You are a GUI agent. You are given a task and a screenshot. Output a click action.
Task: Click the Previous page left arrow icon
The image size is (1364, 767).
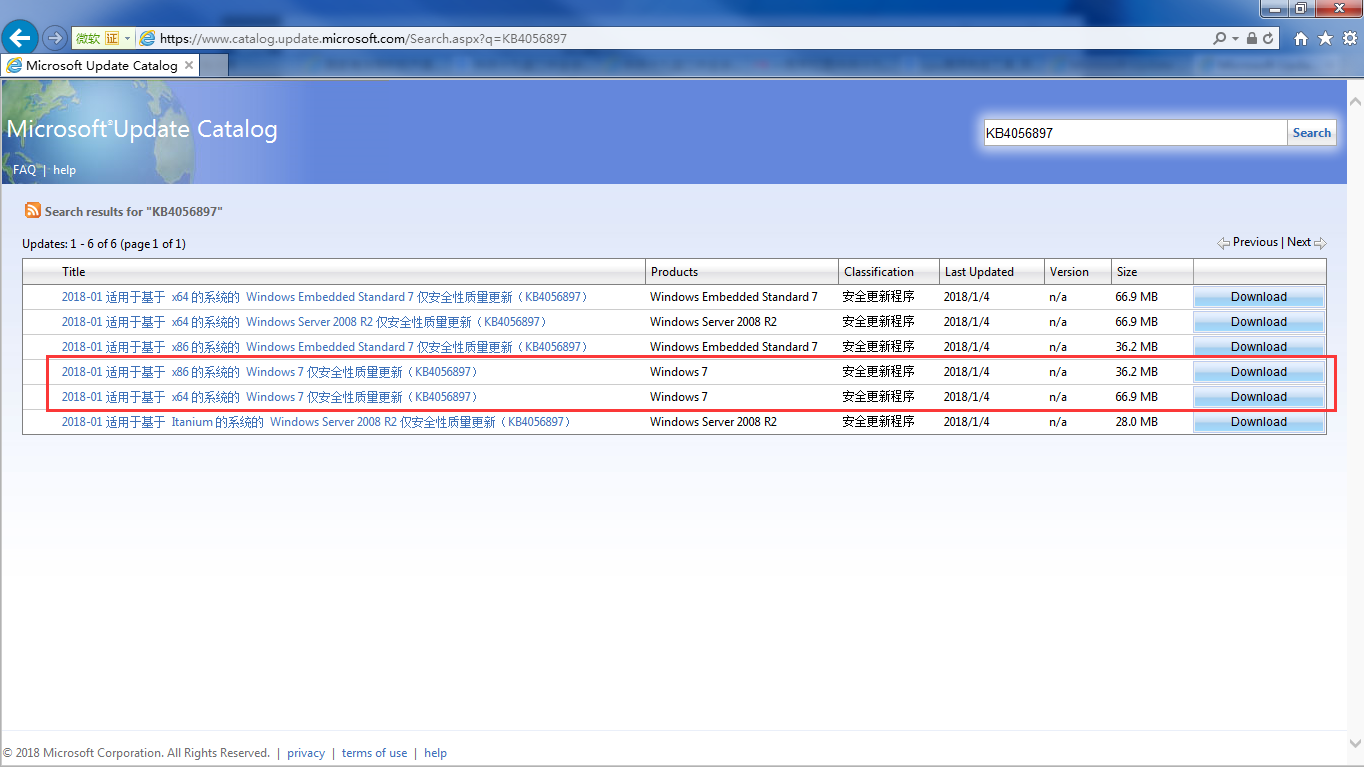(x=1224, y=243)
